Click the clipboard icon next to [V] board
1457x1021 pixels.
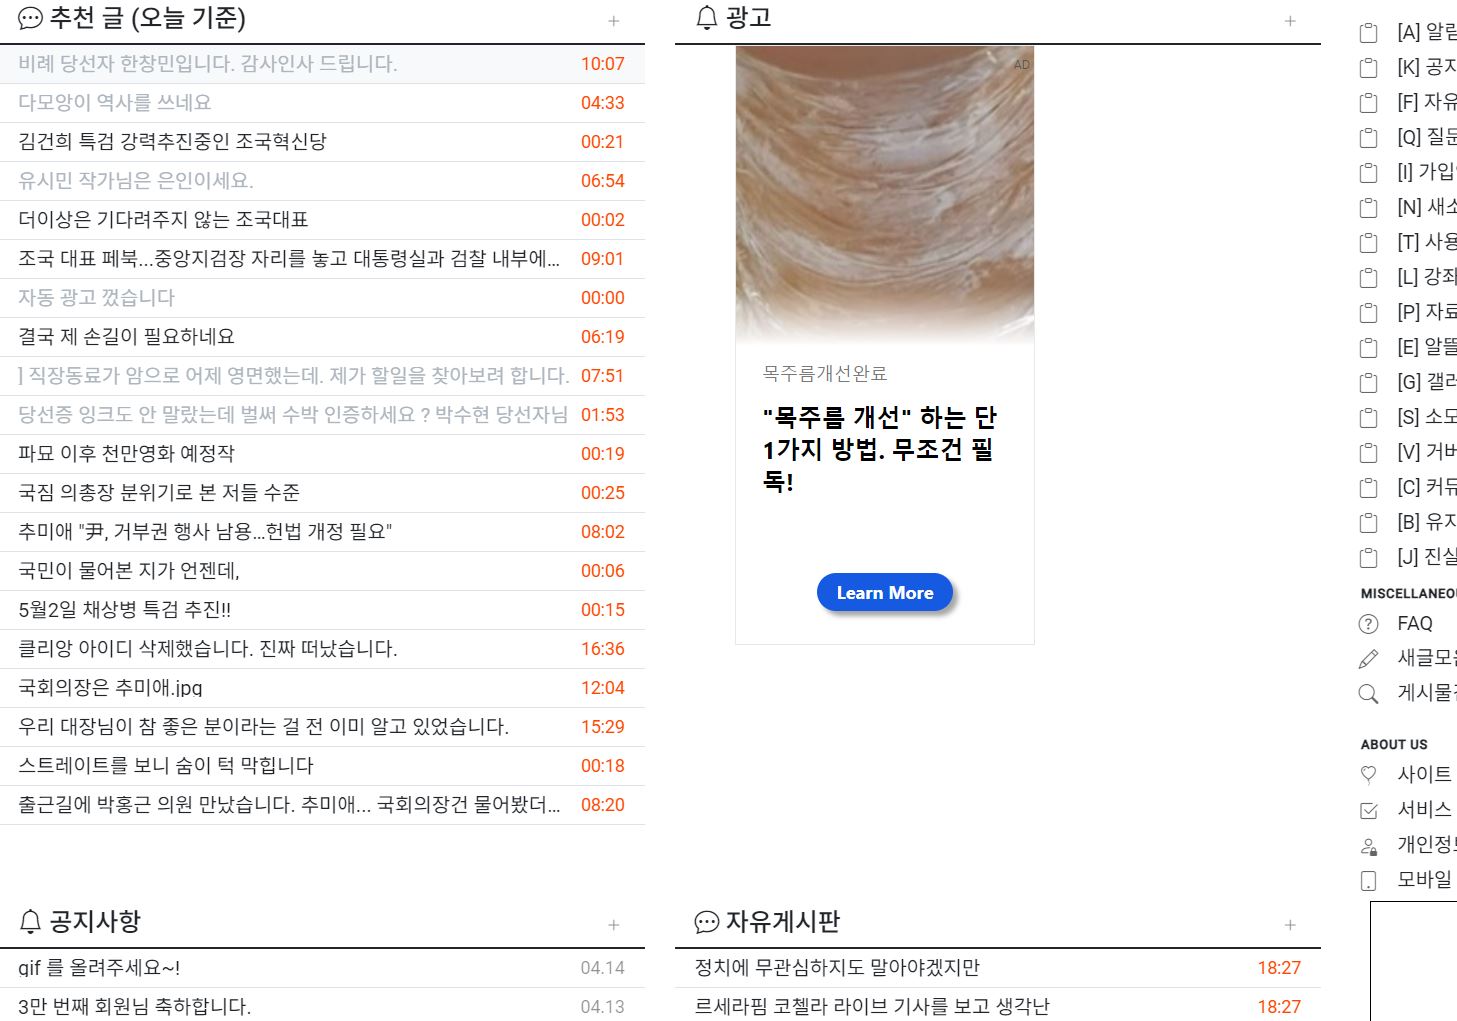tap(1369, 453)
